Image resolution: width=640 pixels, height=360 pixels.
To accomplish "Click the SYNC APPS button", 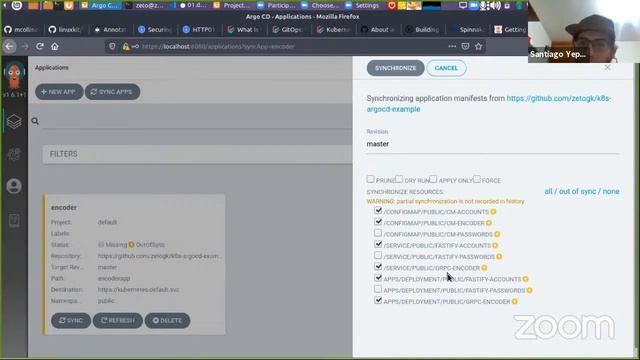I will pos(112,92).
